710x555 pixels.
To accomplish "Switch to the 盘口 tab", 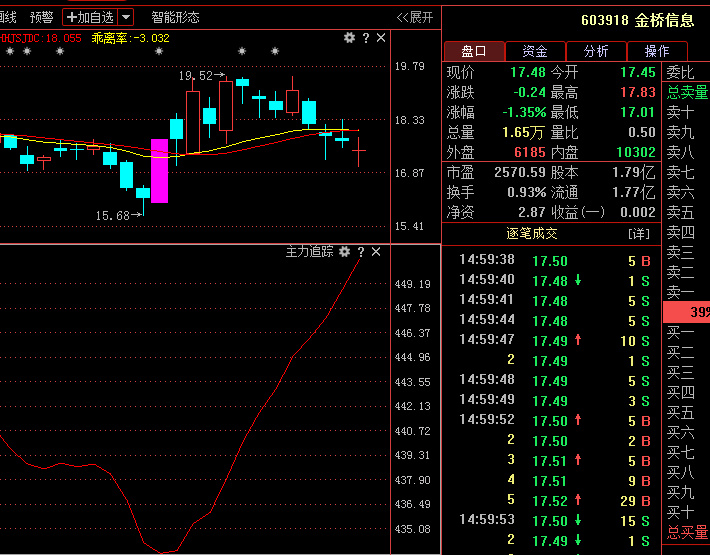I will tap(473, 51).
